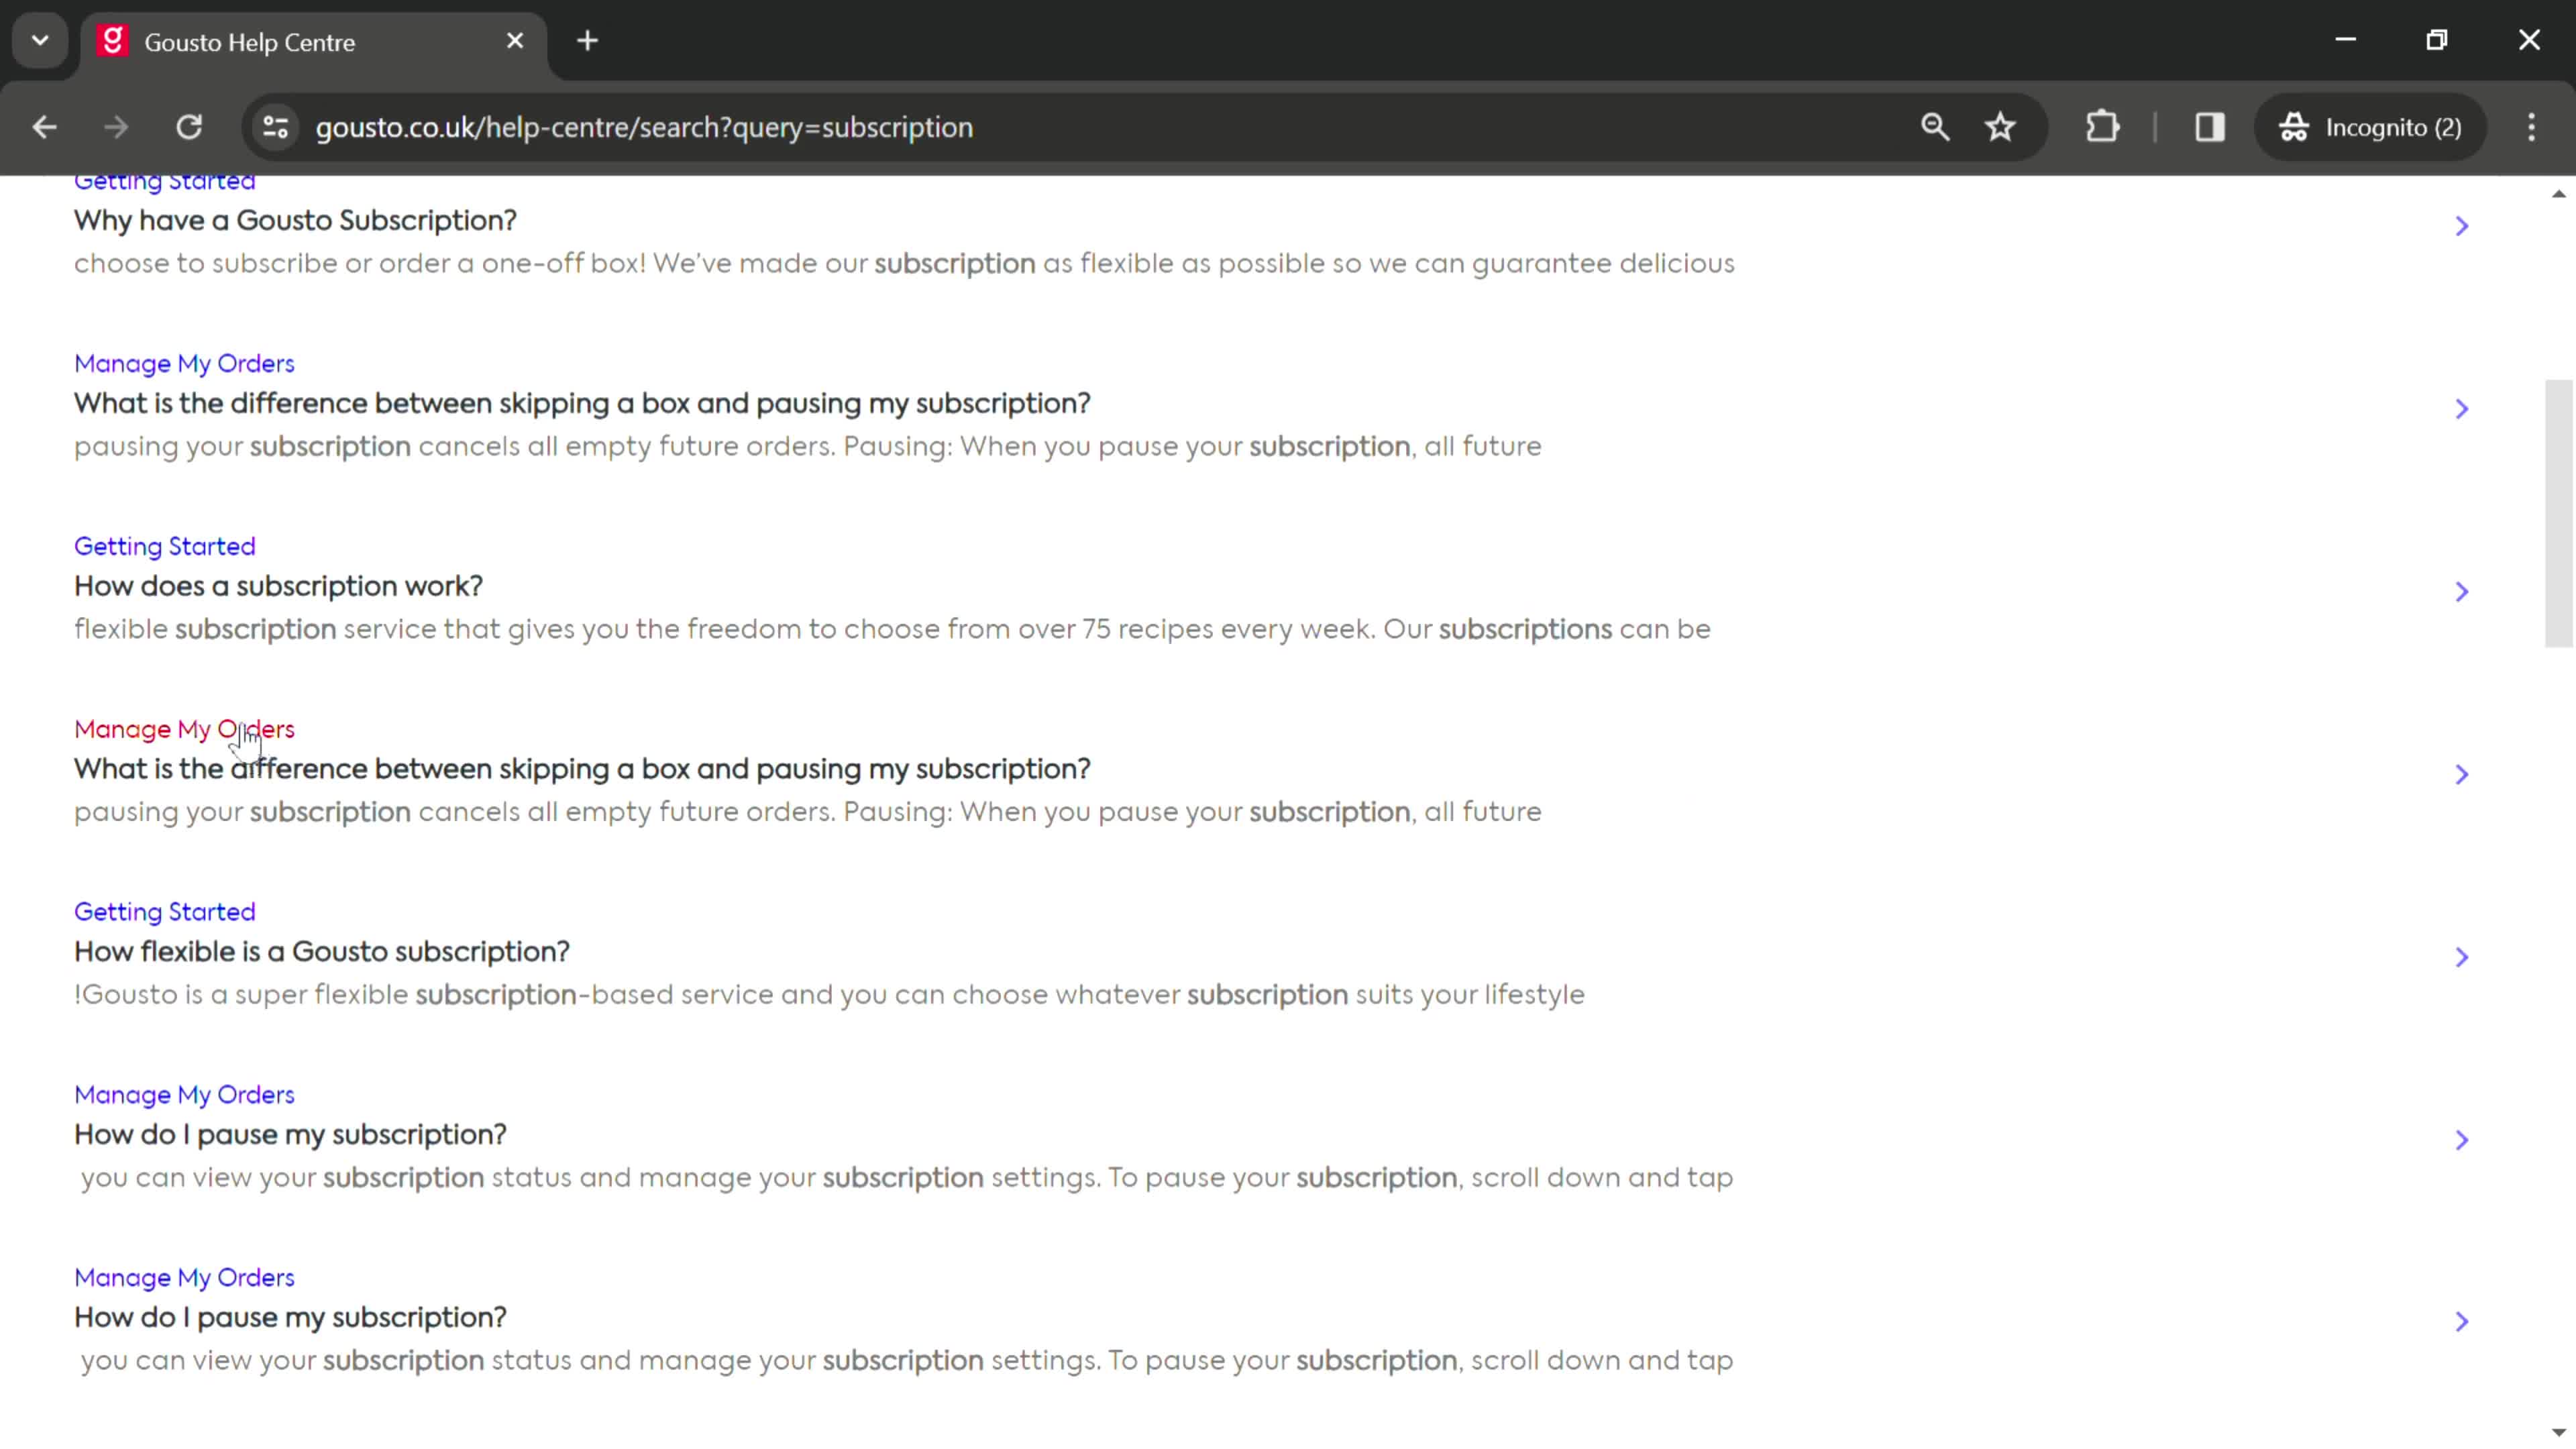Select the Gousto Help Centre browser tab

tap(313, 42)
